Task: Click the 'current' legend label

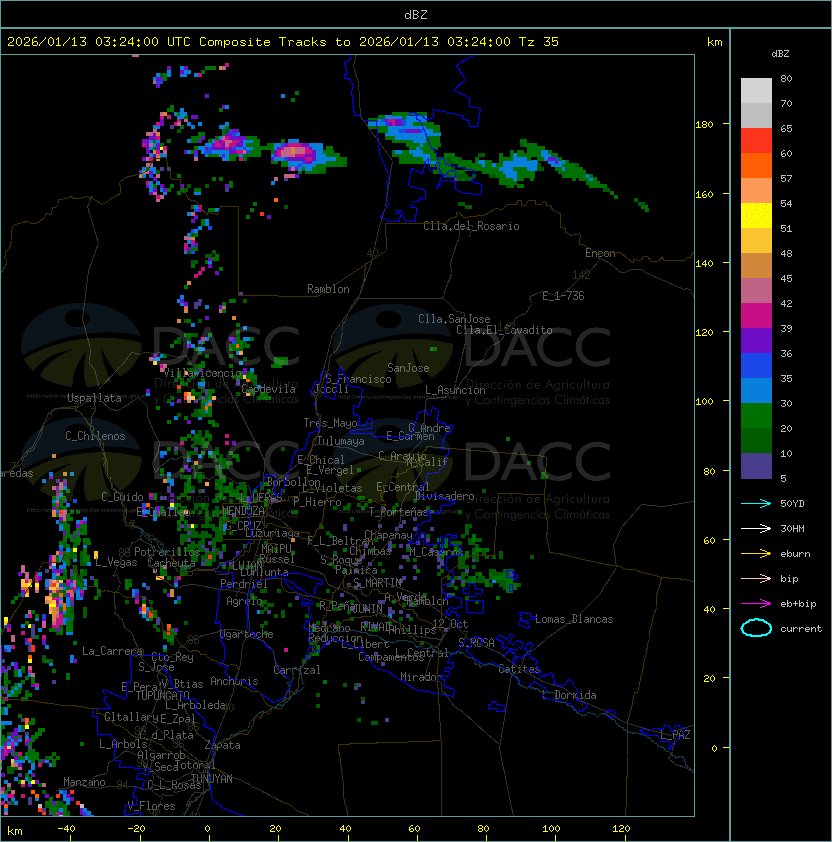Action: tap(801, 629)
